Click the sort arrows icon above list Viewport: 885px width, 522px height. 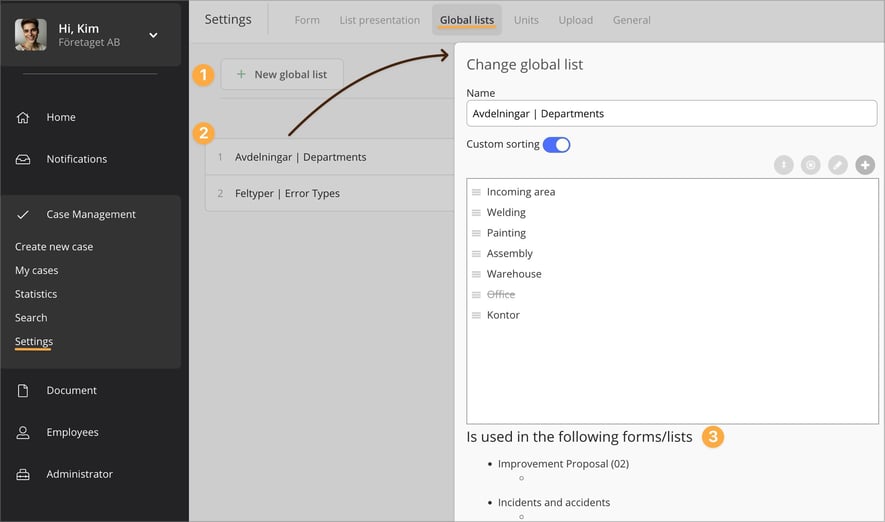click(784, 165)
